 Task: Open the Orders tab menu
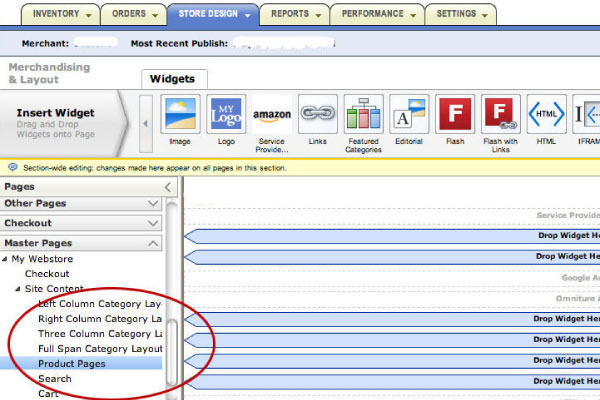pyautogui.click(x=133, y=14)
